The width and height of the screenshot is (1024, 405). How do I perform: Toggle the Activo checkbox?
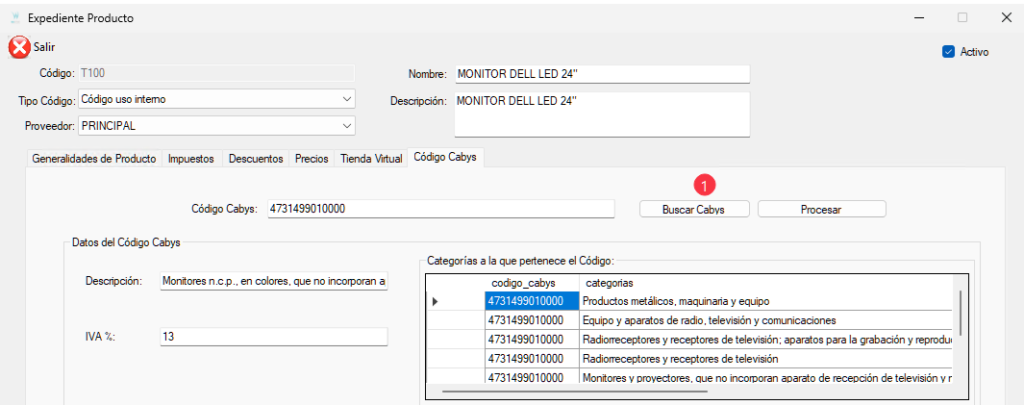(x=948, y=52)
